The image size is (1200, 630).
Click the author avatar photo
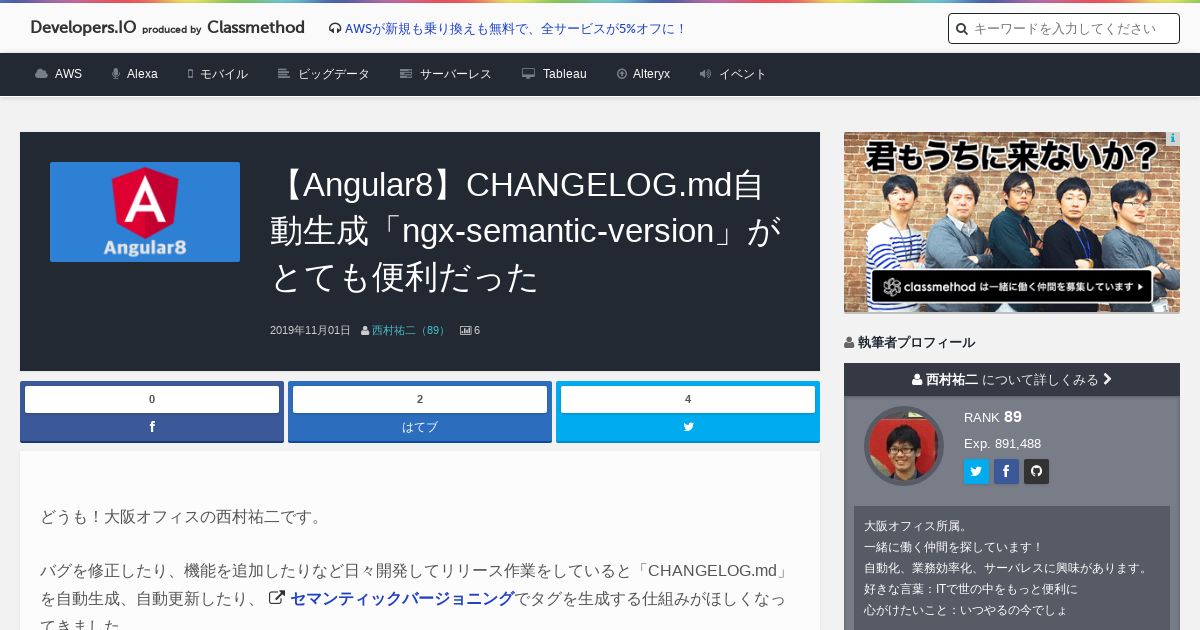tap(904, 446)
